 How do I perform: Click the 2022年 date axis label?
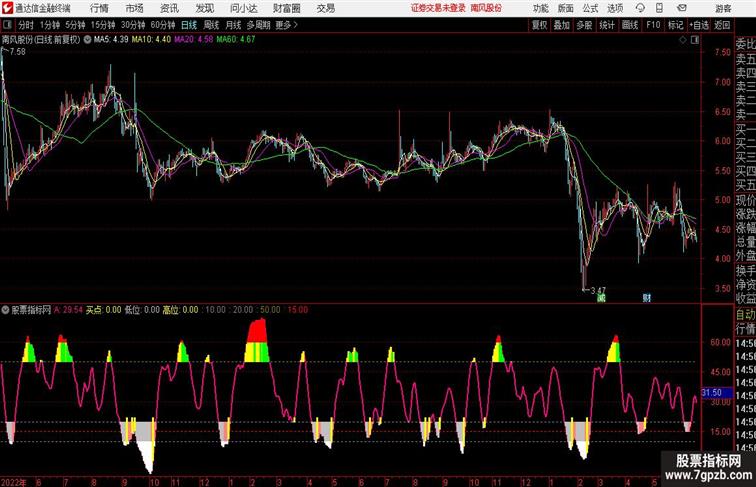[x=14, y=482]
